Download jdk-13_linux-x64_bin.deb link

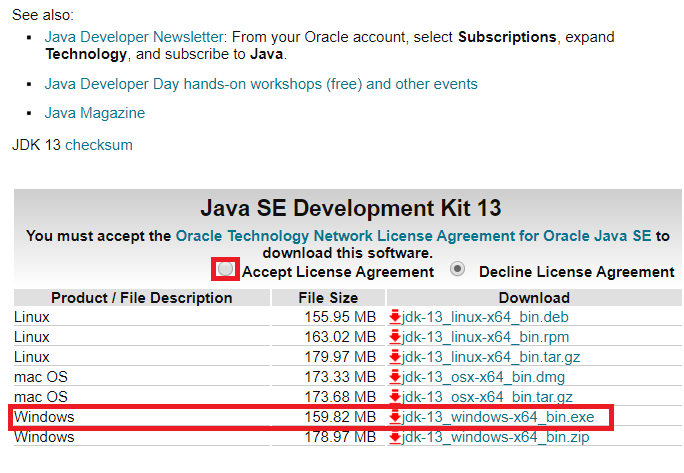pos(485,317)
